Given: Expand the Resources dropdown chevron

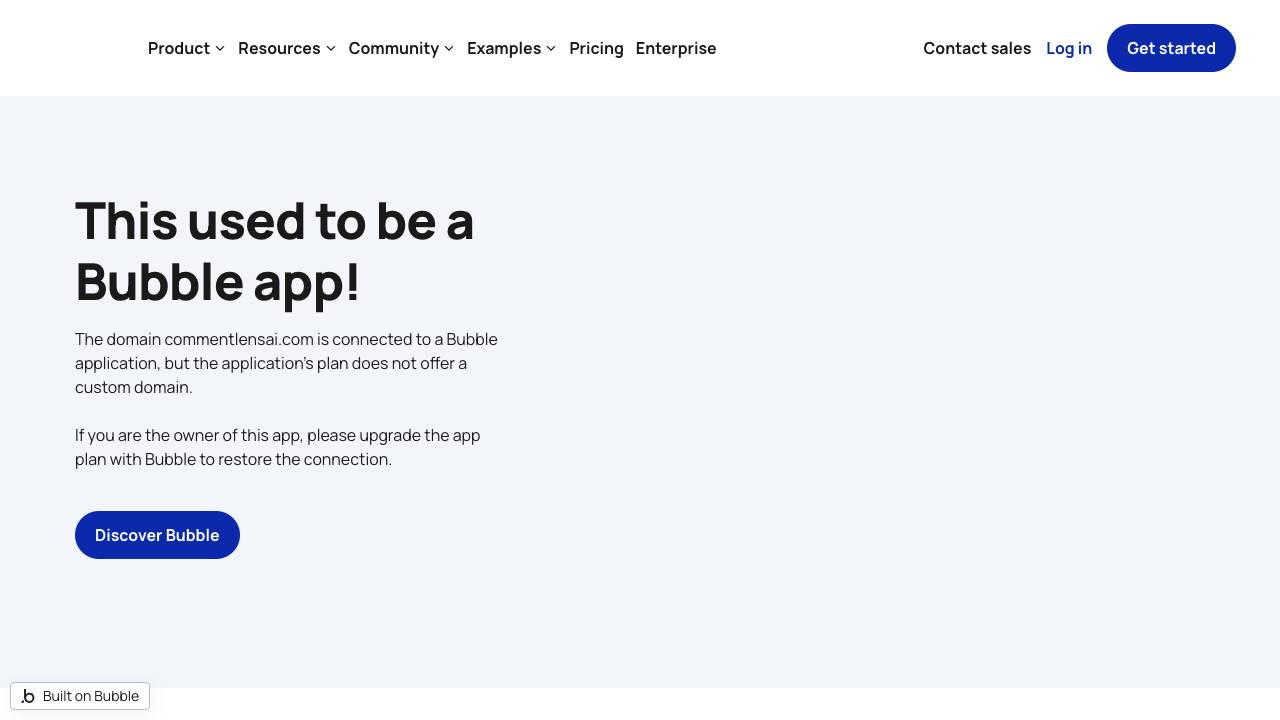Looking at the screenshot, I should [x=331, y=49].
